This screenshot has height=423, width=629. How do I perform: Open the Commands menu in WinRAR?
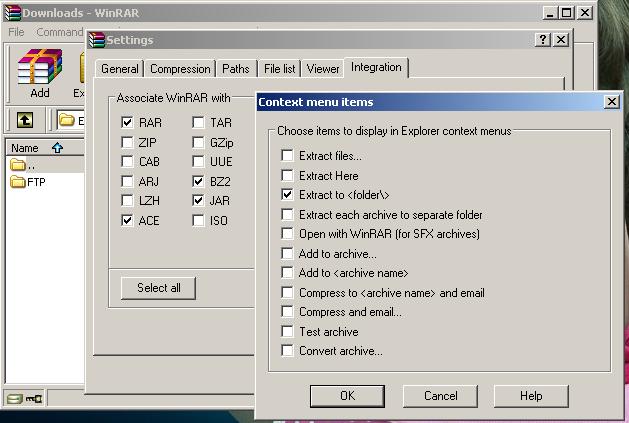60,32
